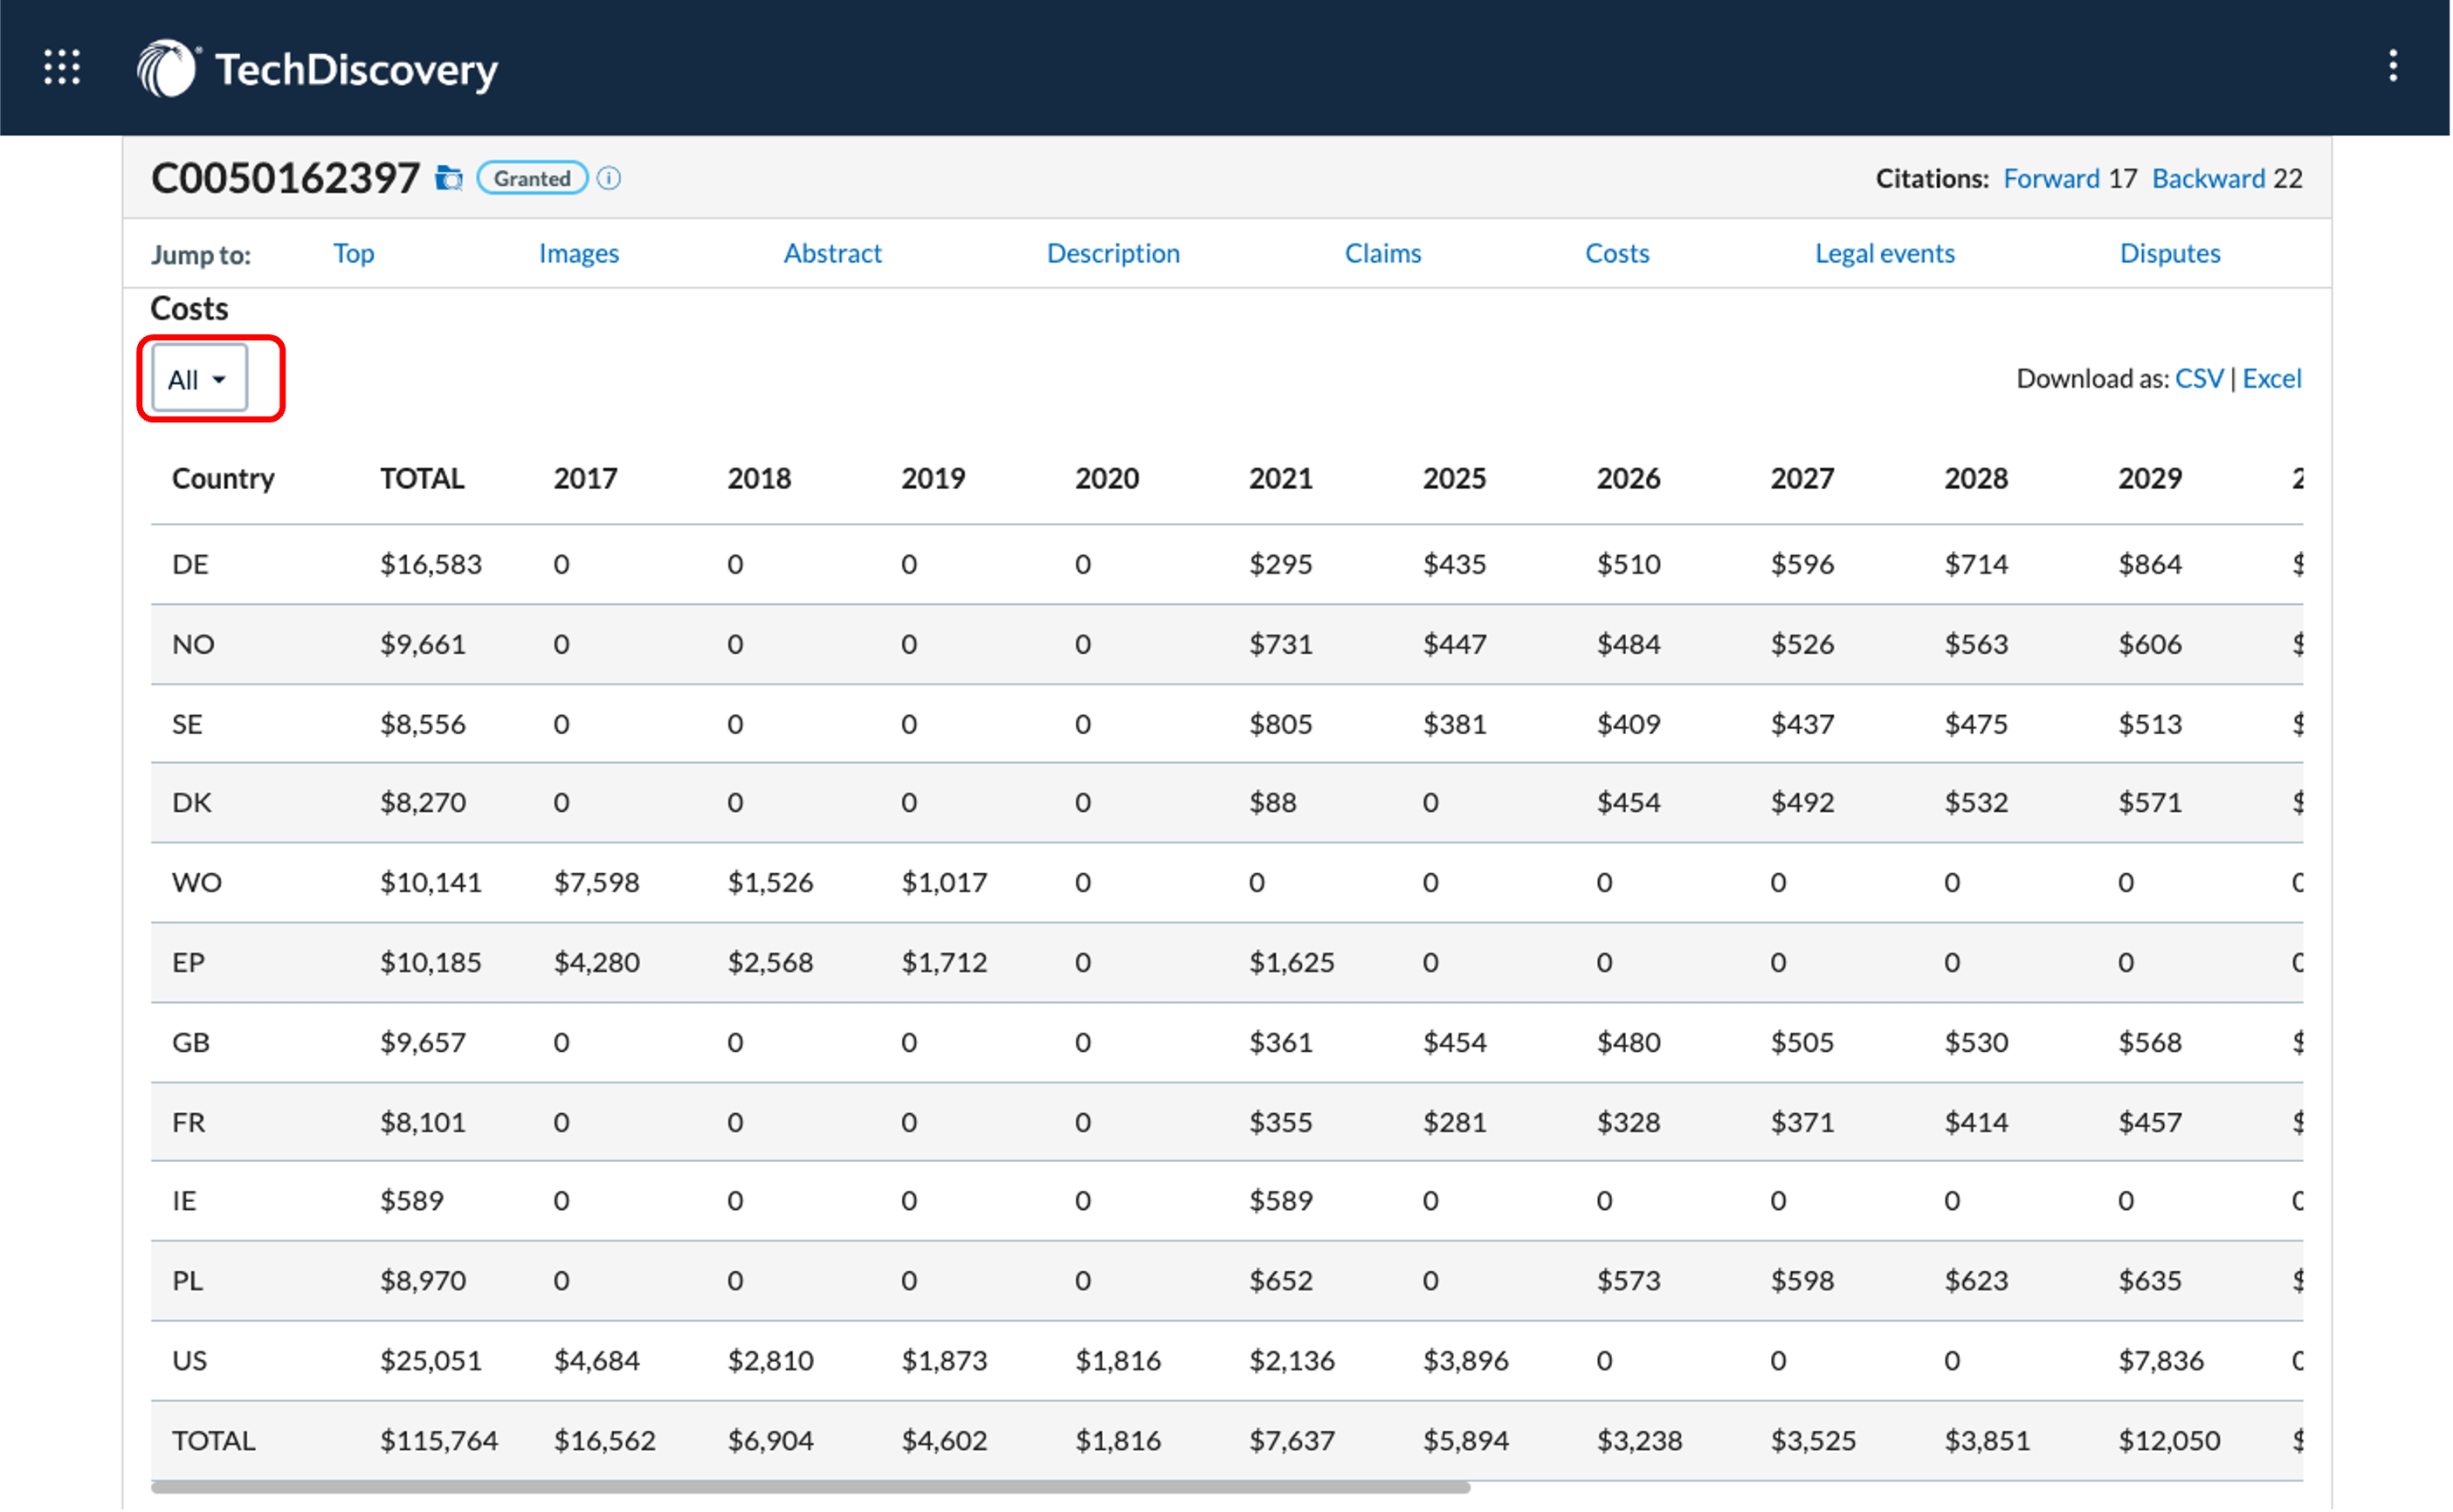Viewport: 2453px width, 1512px height.
Task: Jump to the Top section
Action: (354, 253)
